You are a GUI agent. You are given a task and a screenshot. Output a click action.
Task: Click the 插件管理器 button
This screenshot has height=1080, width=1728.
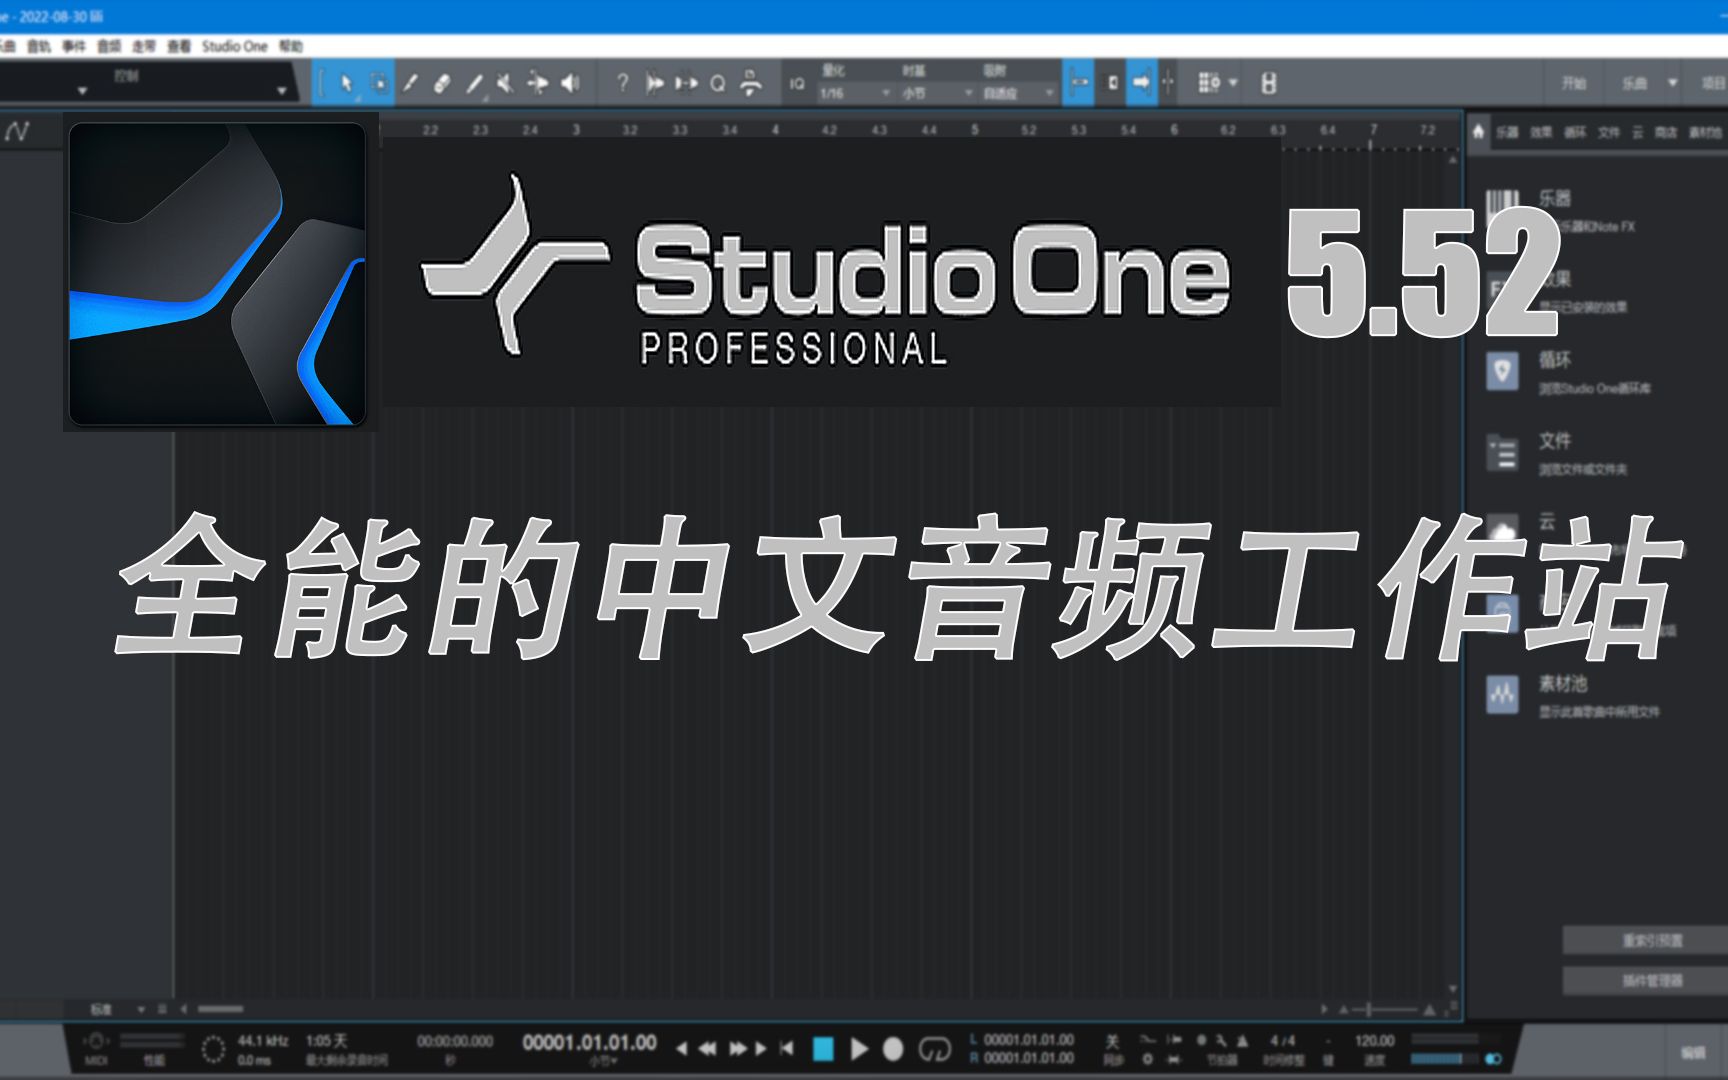[x=1645, y=981]
